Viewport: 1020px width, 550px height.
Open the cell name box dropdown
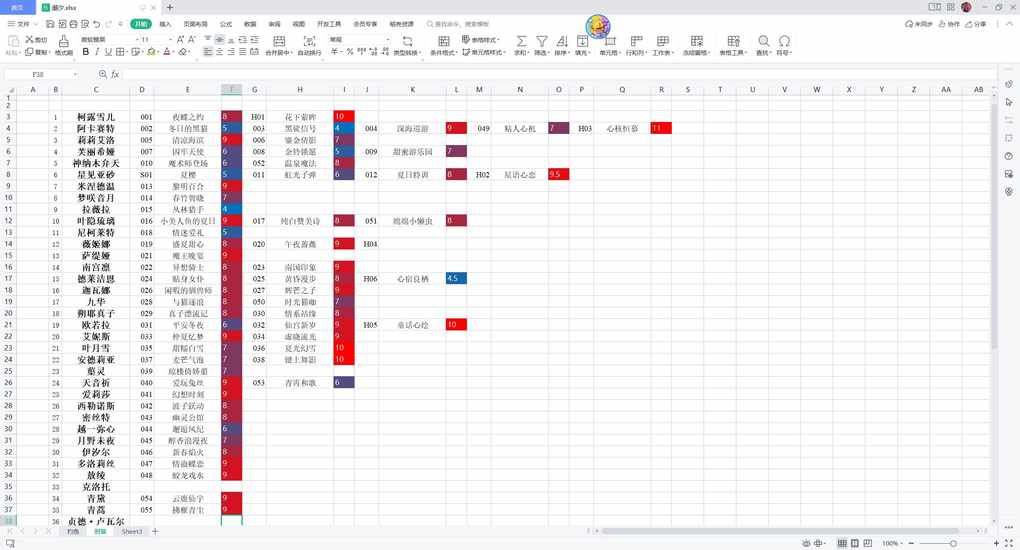click(75, 74)
